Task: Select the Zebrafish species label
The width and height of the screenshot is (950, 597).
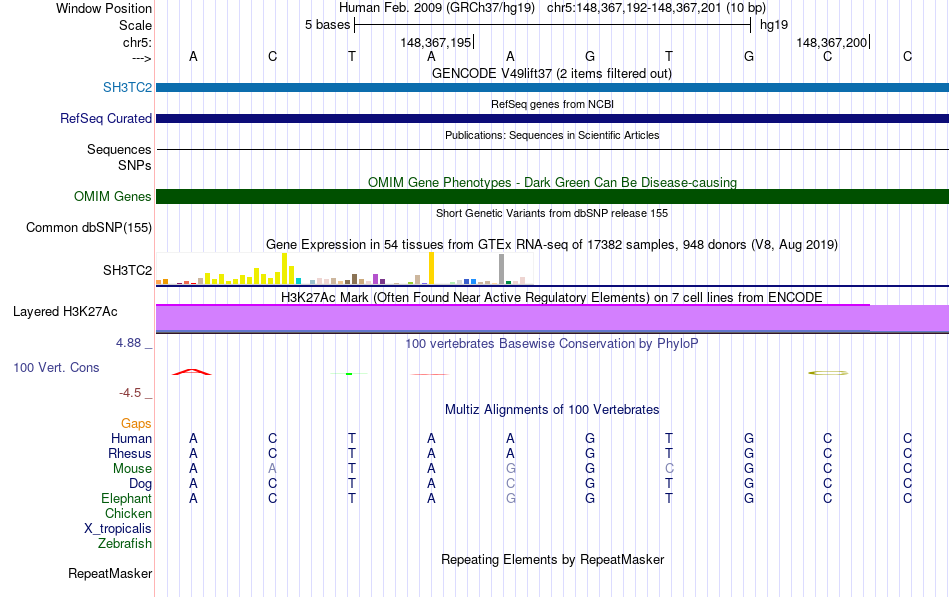Action: tap(125, 544)
